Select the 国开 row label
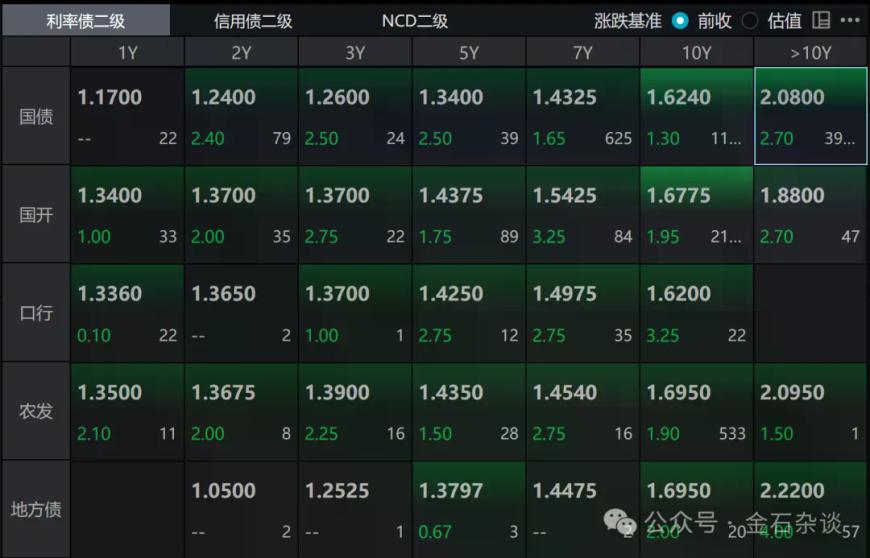870x558 pixels. click(36, 215)
